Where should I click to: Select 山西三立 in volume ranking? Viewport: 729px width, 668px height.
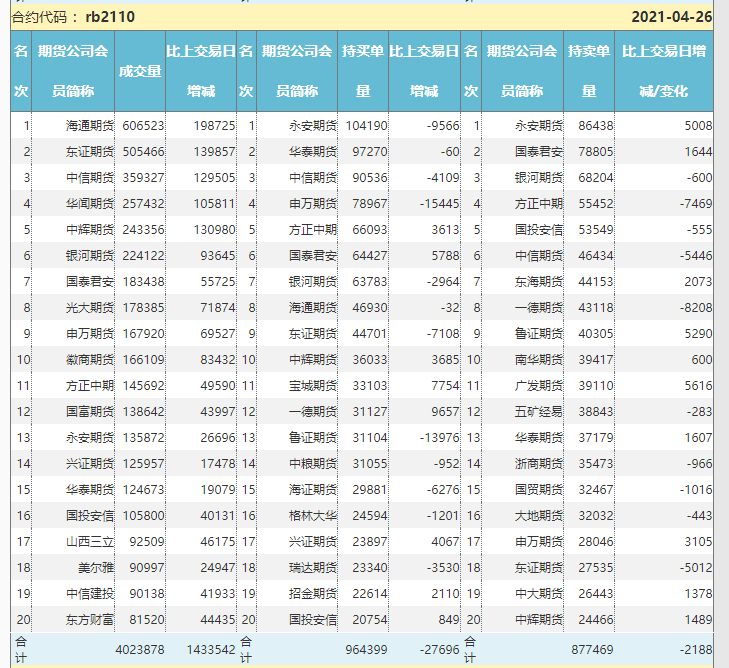tap(90, 542)
